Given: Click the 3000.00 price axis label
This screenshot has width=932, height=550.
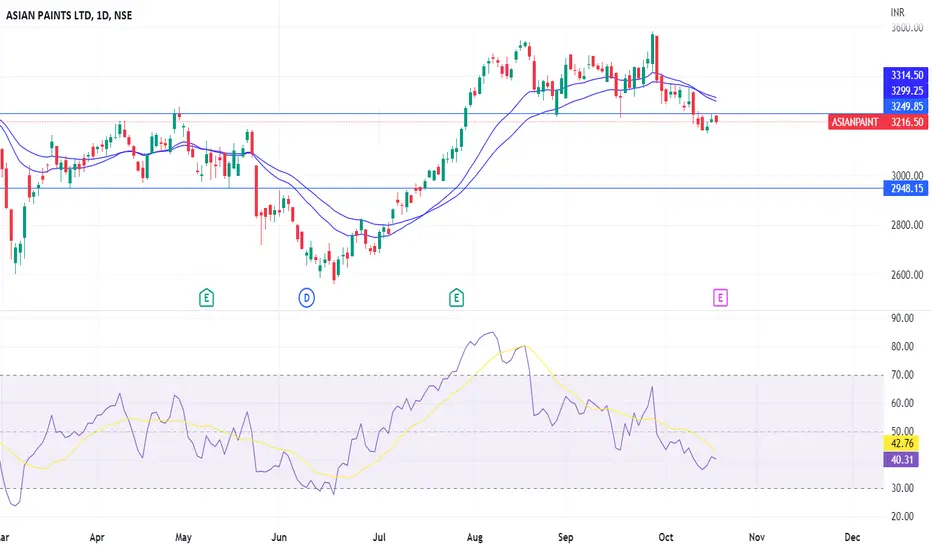Looking at the screenshot, I should [907, 175].
